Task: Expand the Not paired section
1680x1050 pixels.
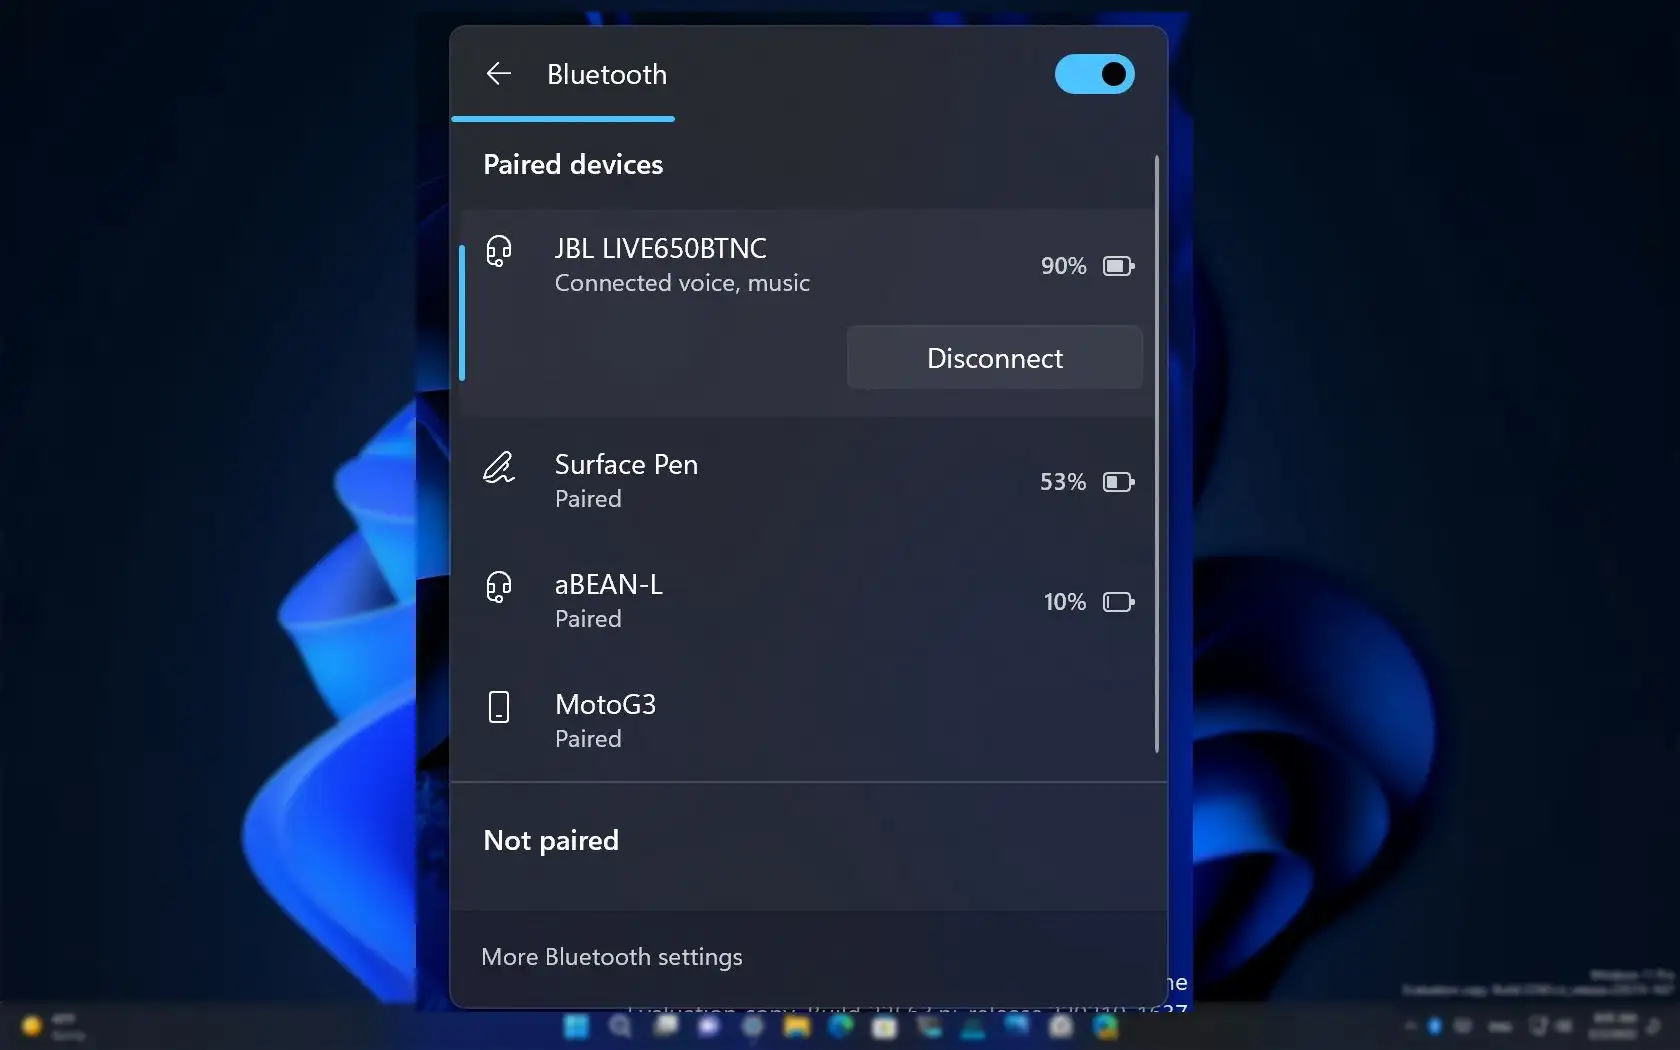Action: [550, 841]
